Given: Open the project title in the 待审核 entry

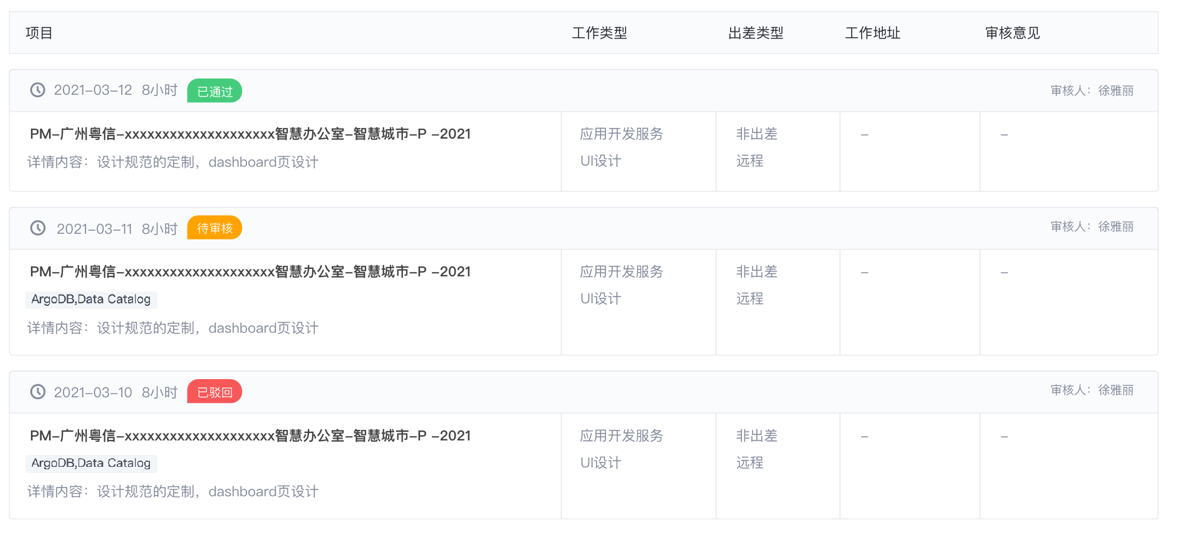Looking at the screenshot, I should pos(250,271).
